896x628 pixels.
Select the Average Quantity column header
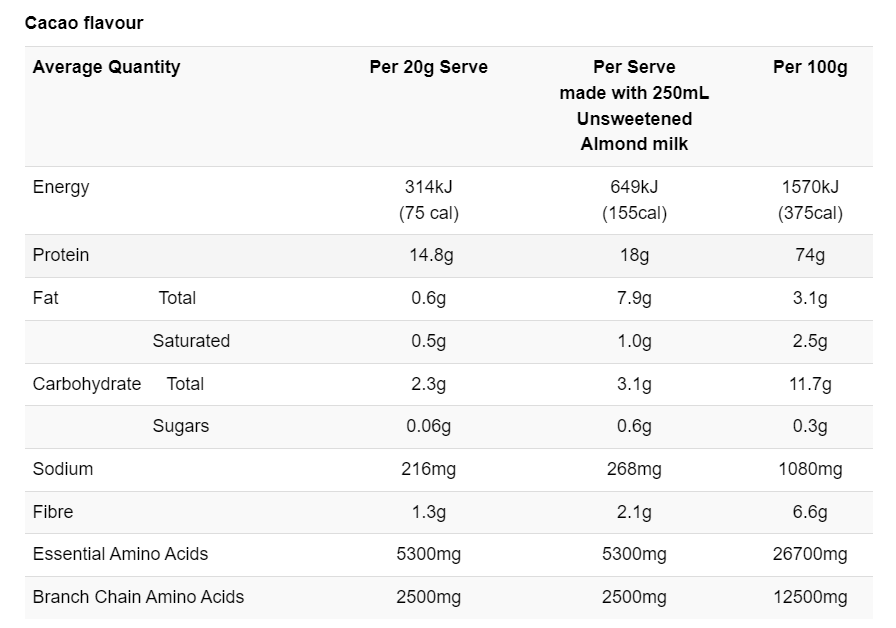click(106, 67)
